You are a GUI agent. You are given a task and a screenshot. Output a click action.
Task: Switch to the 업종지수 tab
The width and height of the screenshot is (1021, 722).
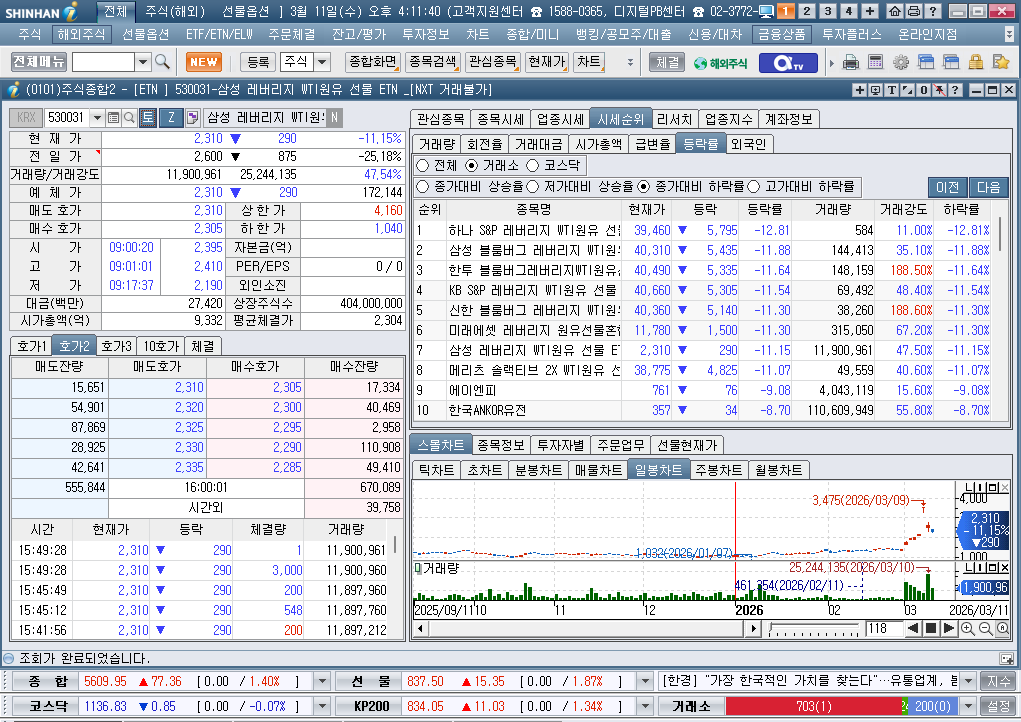729,119
